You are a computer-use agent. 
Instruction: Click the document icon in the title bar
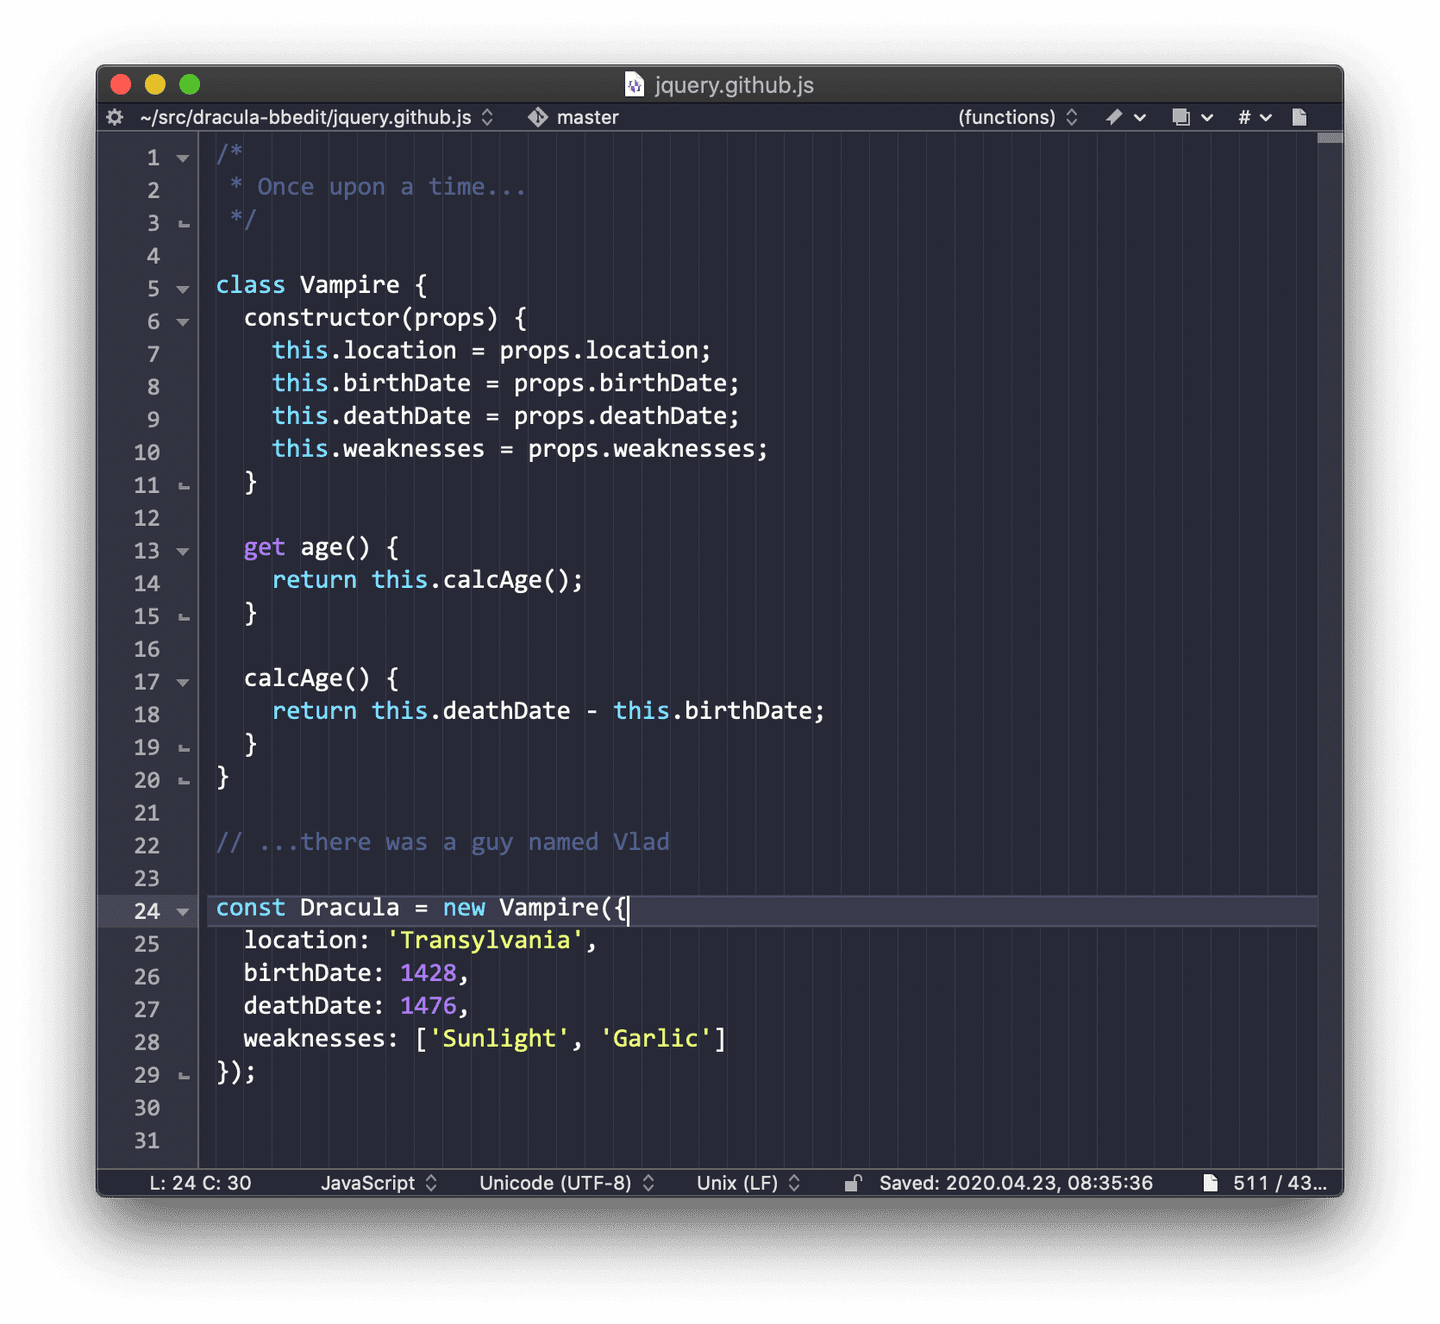[x=634, y=84]
